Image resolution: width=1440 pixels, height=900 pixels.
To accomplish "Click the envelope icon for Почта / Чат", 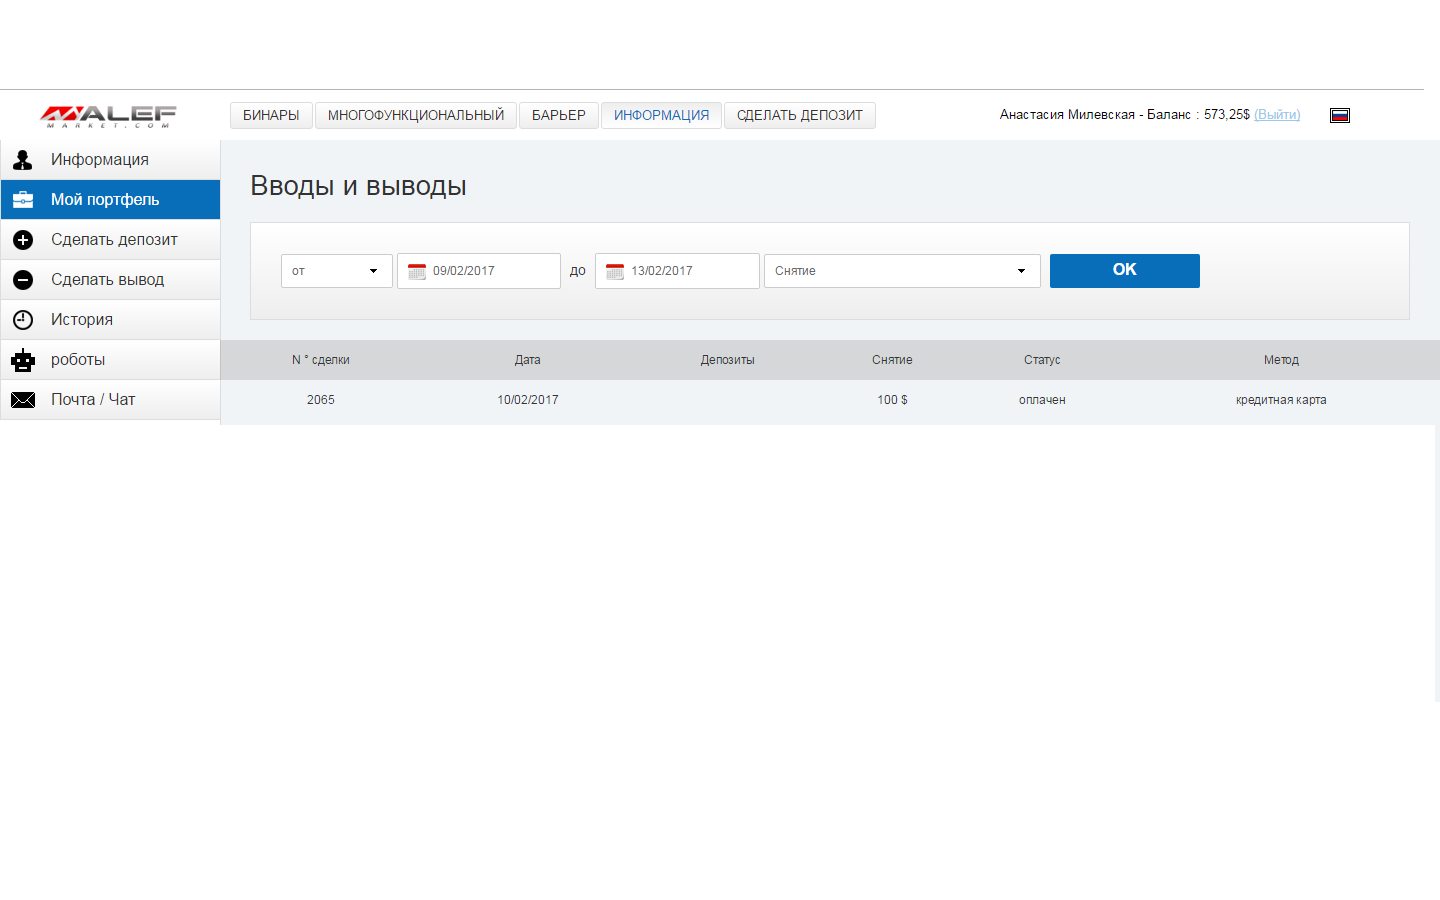I will (x=23, y=400).
